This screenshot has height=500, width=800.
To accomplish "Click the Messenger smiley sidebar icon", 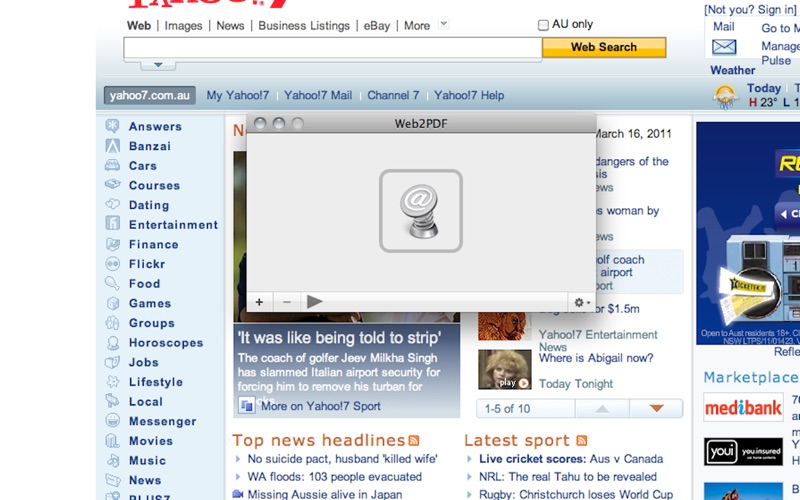I will click(112, 420).
